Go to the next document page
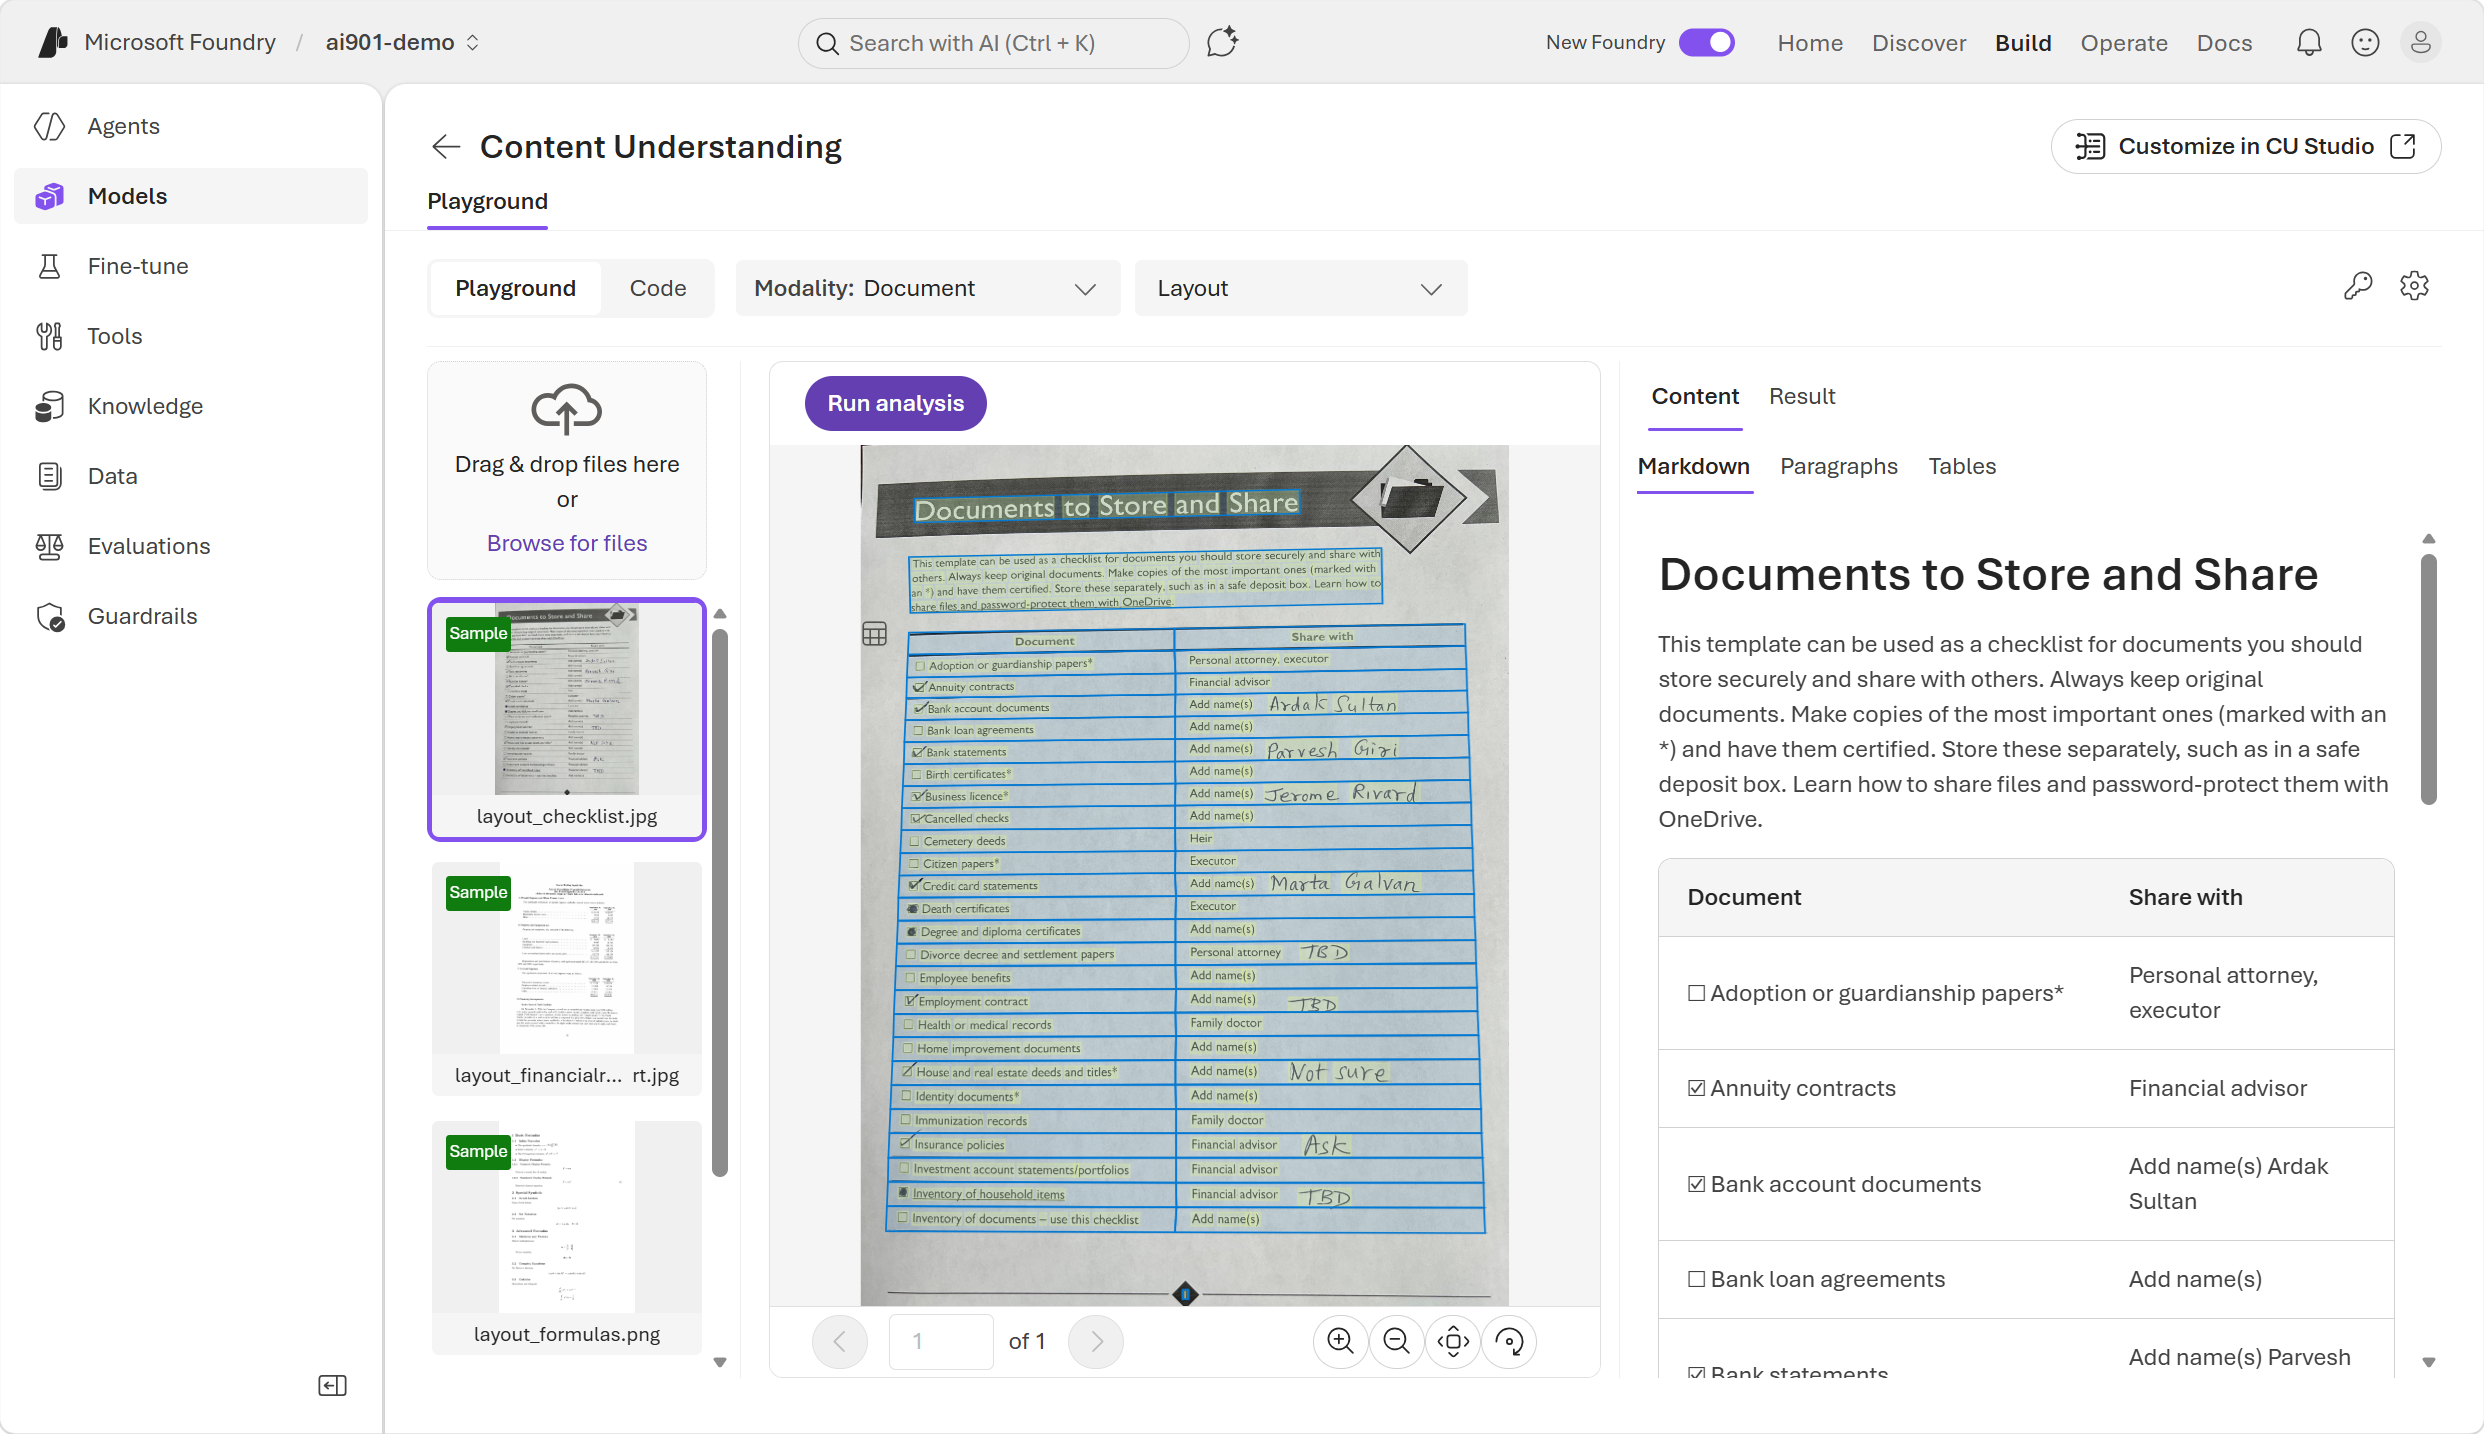Viewport: 2484px width, 1434px height. click(x=1096, y=1341)
